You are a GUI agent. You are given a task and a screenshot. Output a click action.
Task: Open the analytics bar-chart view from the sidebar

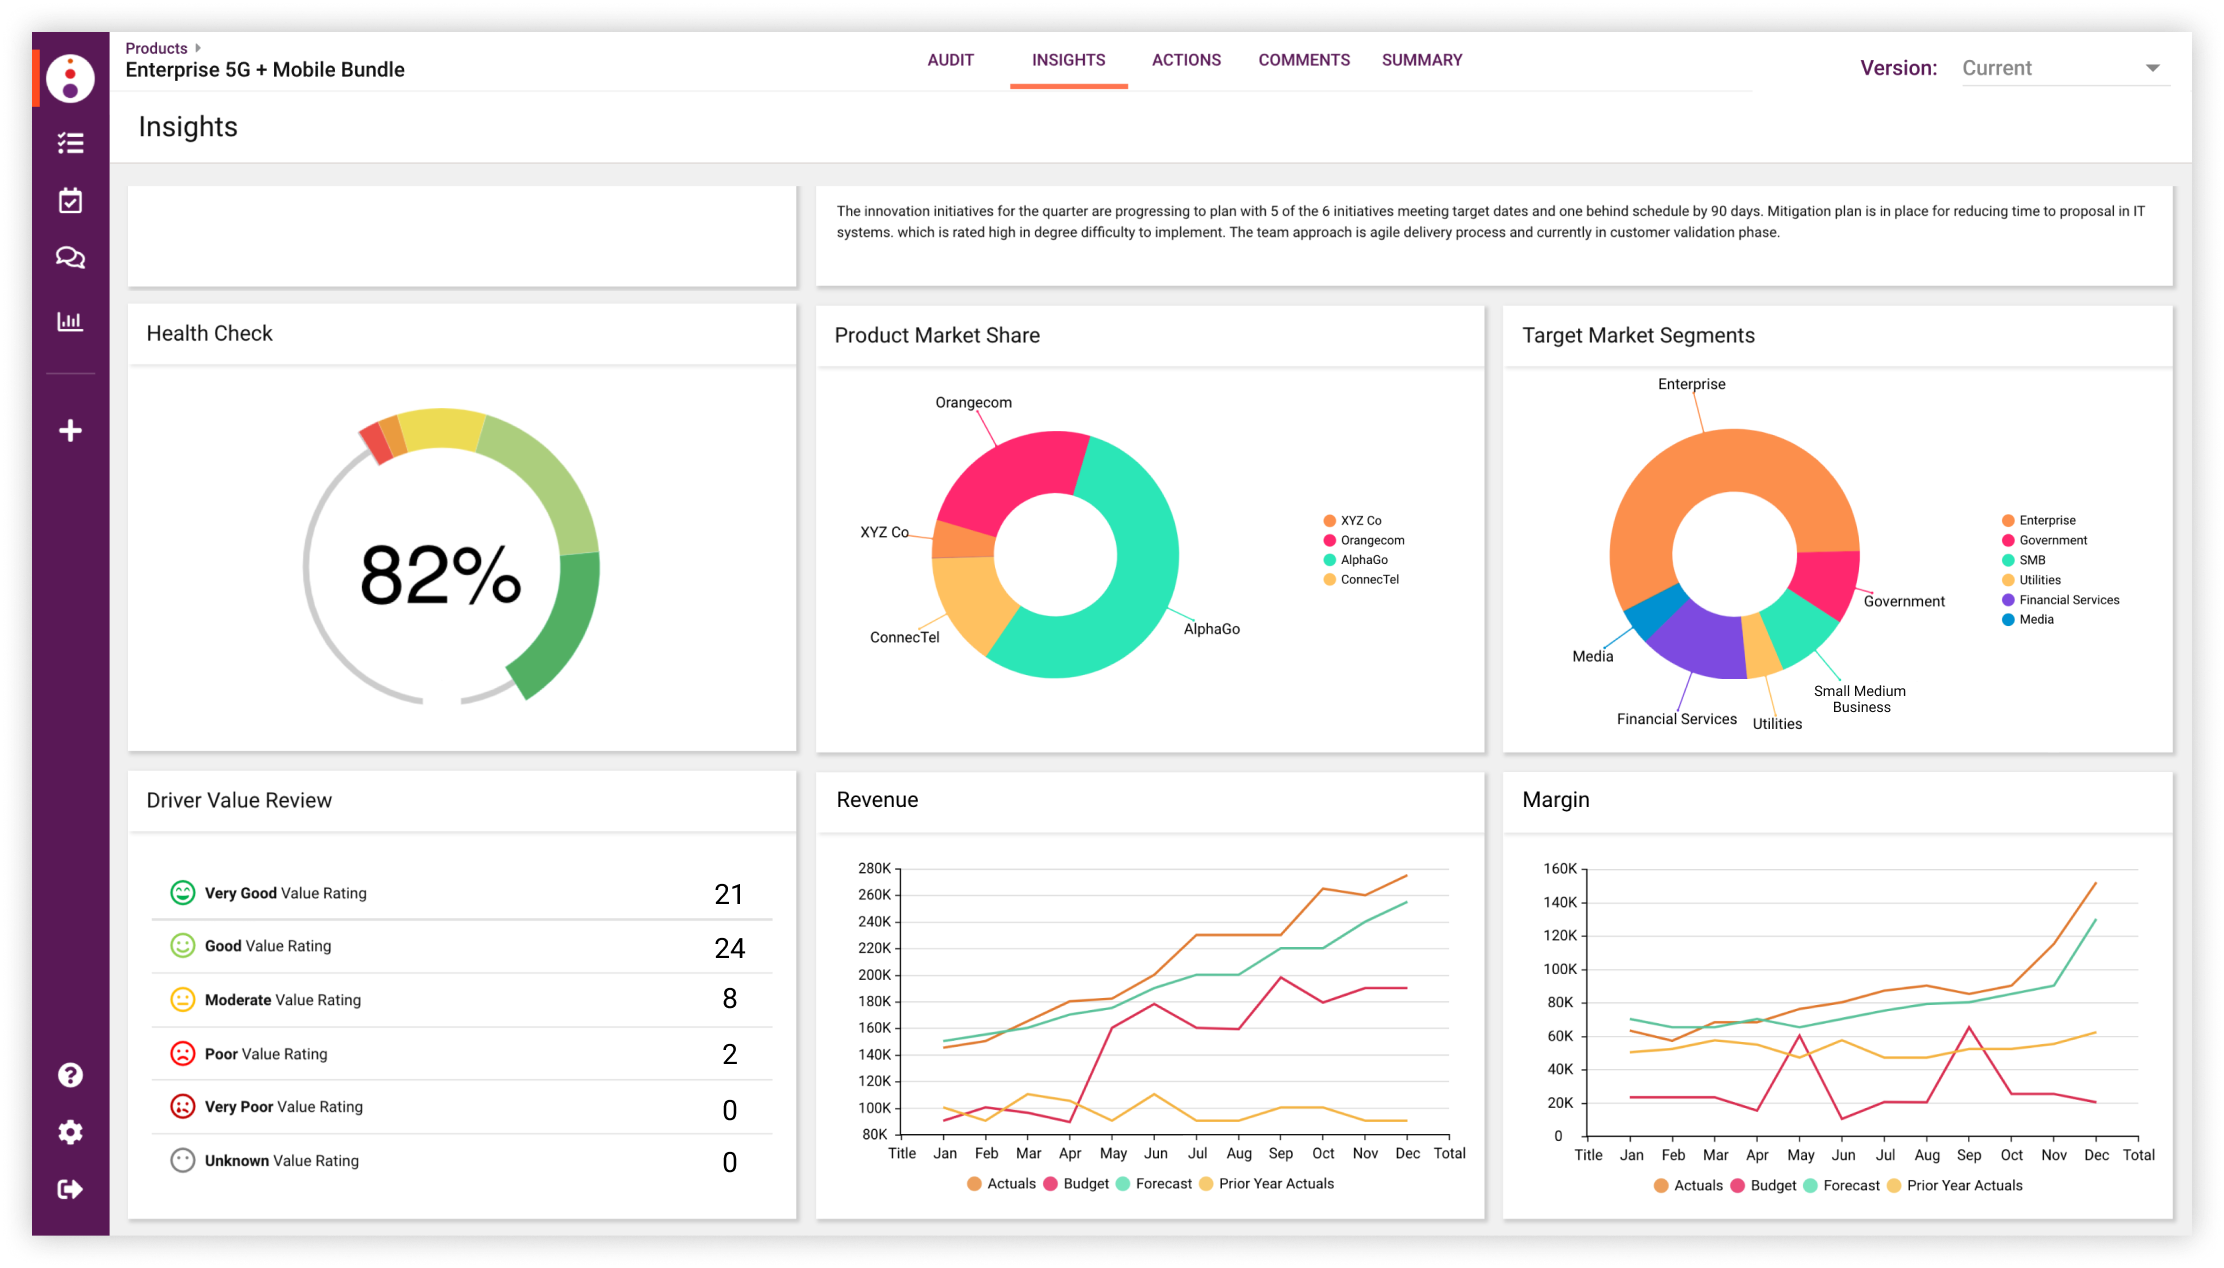click(70, 320)
